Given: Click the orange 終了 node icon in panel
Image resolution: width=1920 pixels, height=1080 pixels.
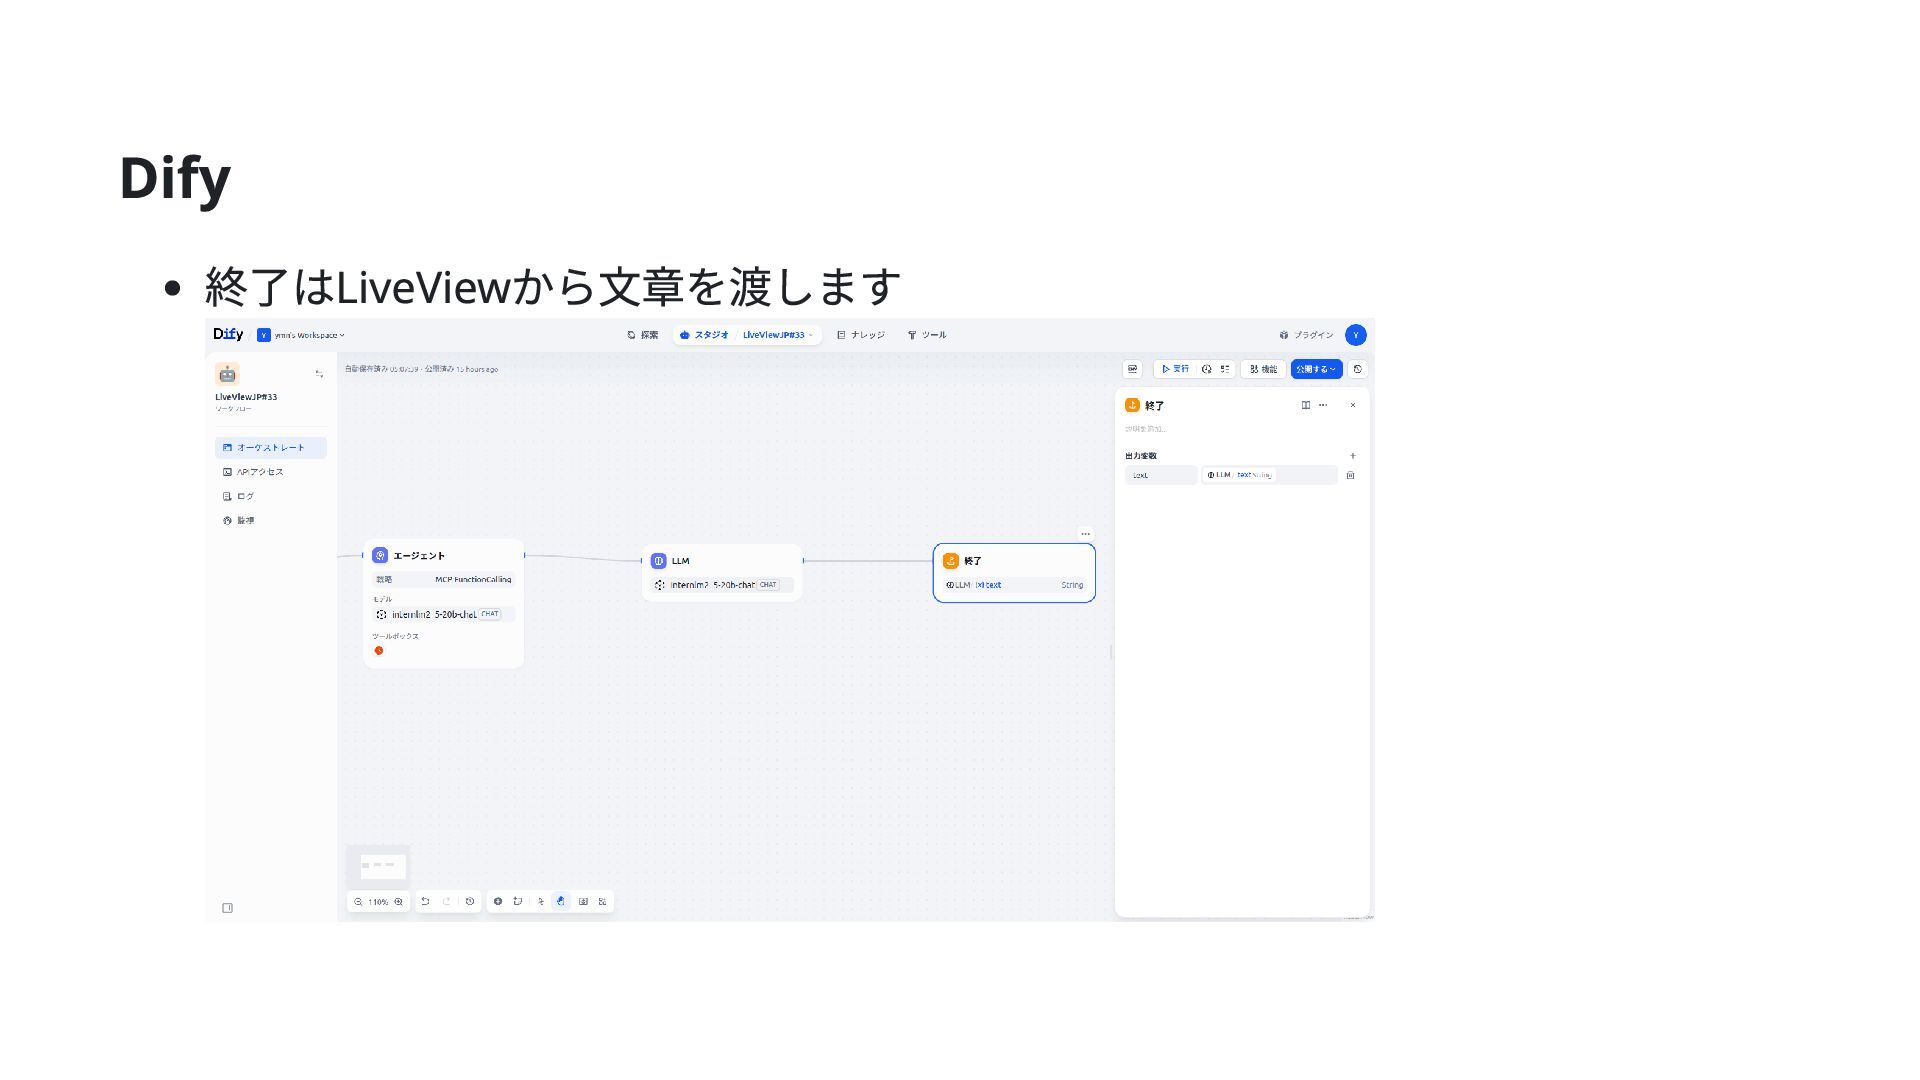Looking at the screenshot, I should click(1132, 405).
